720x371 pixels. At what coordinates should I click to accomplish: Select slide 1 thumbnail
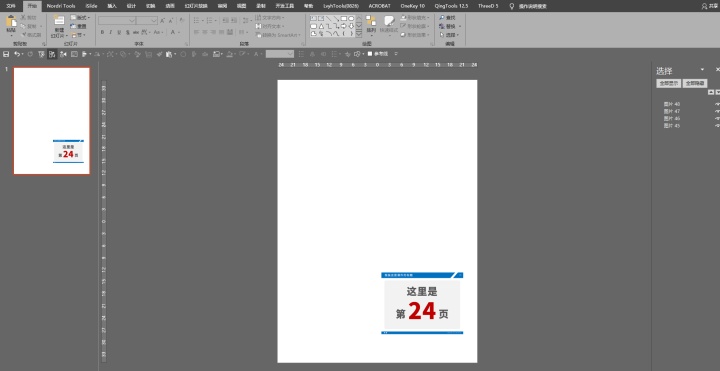pyautogui.click(x=51, y=121)
